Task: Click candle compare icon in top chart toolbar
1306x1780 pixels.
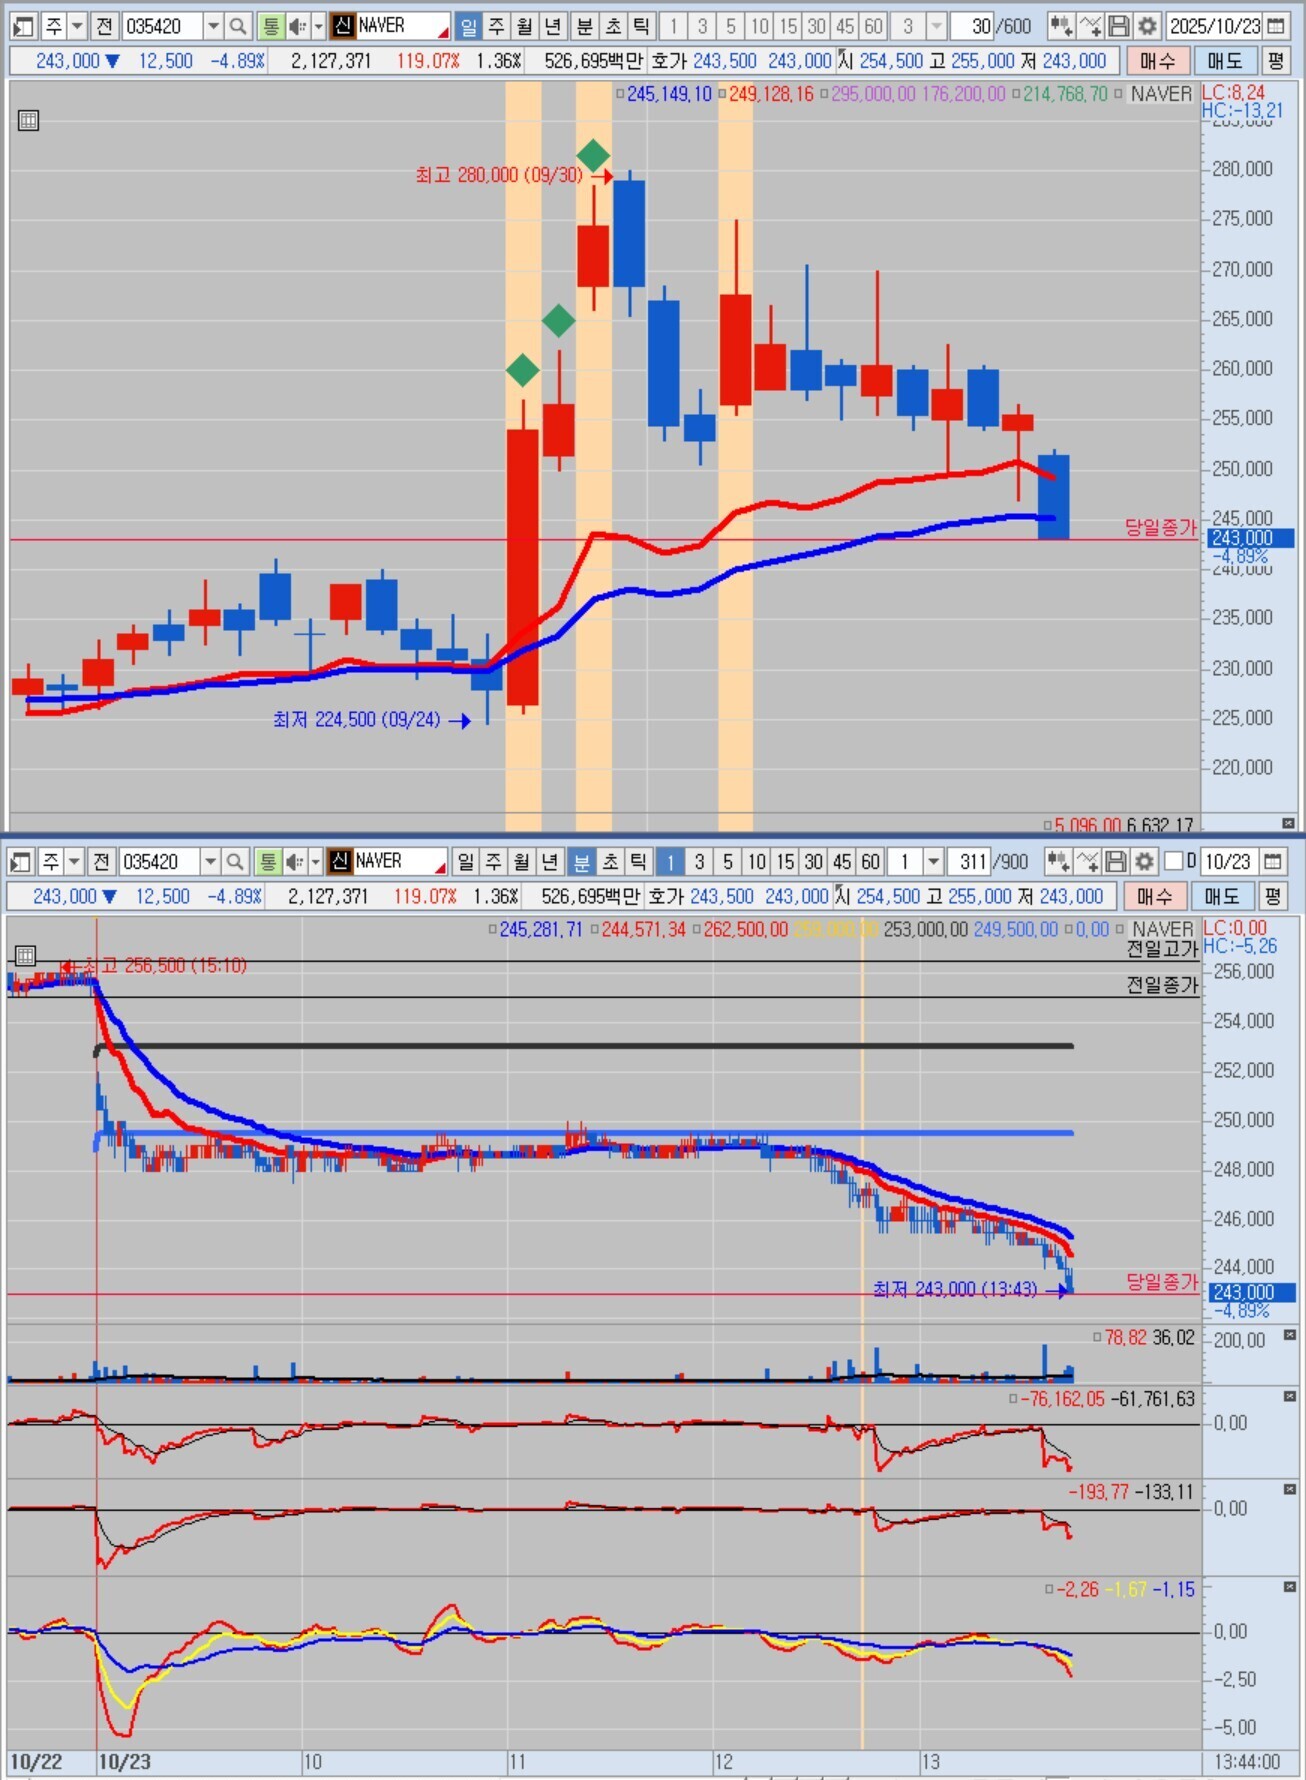Action: click(x=1061, y=26)
